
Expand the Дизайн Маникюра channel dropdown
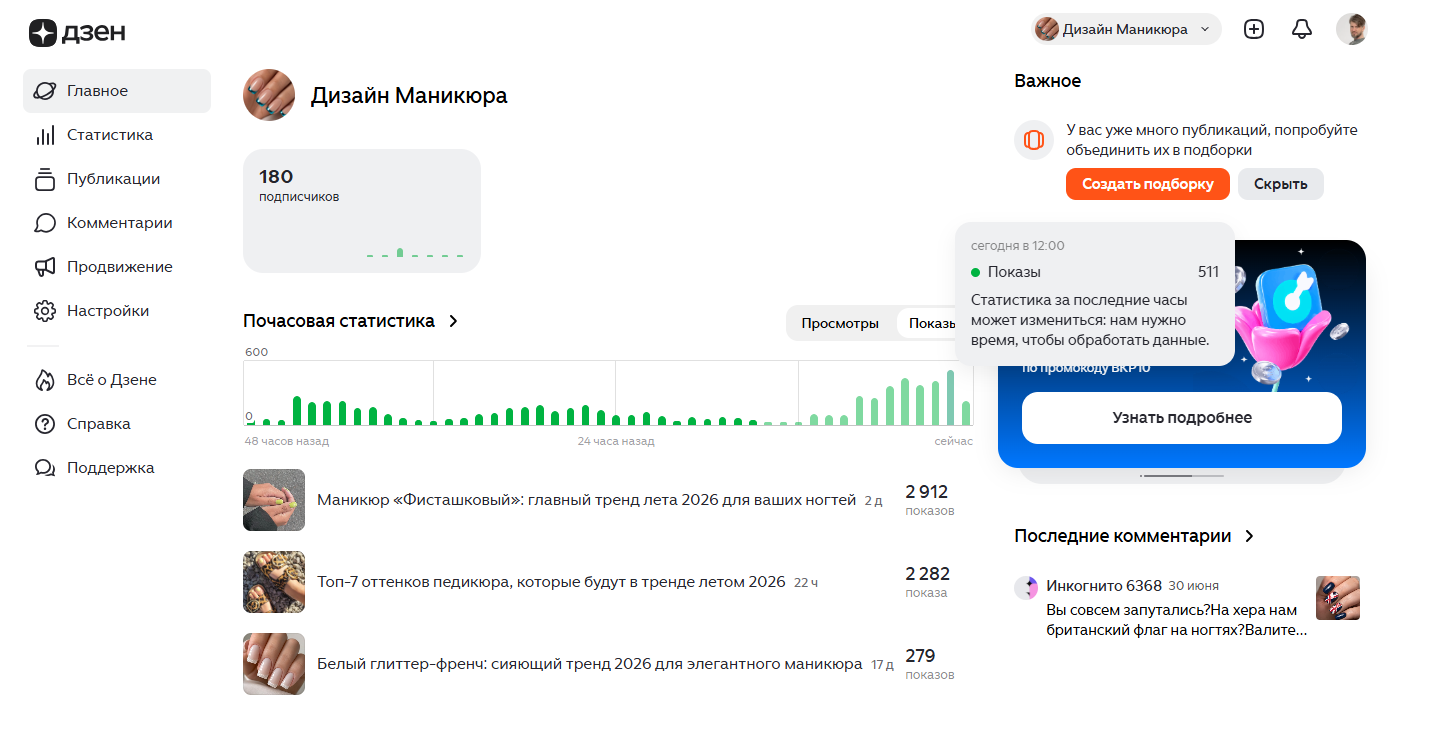point(1126,29)
